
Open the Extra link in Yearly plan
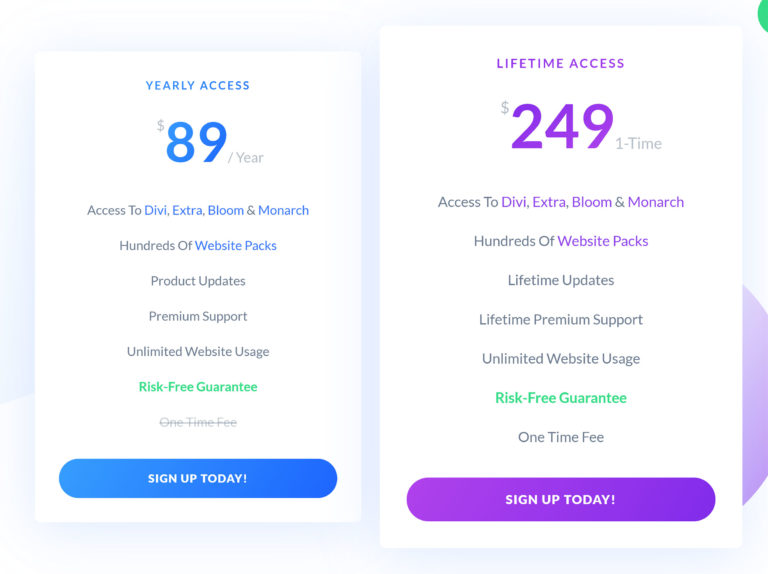coord(187,210)
